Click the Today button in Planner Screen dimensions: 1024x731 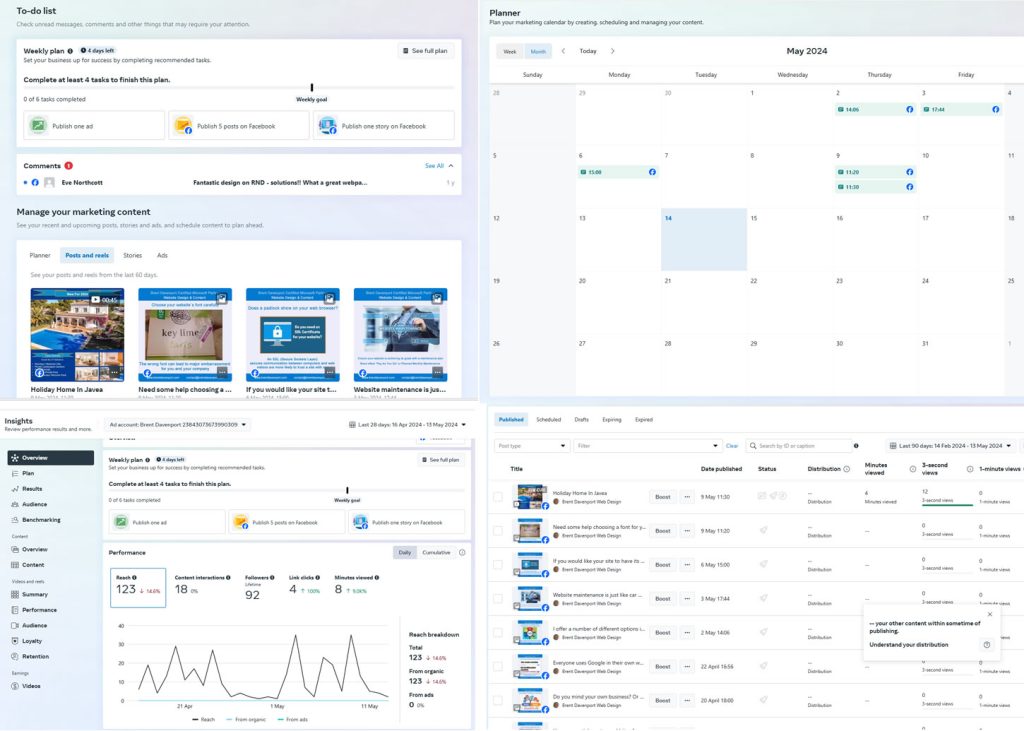[588, 51]
